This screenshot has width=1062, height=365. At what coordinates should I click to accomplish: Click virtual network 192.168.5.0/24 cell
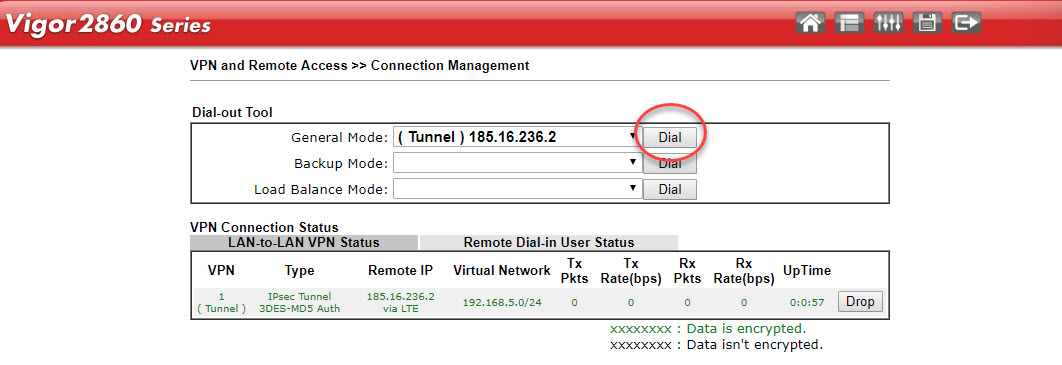click(x=502, y=303)
